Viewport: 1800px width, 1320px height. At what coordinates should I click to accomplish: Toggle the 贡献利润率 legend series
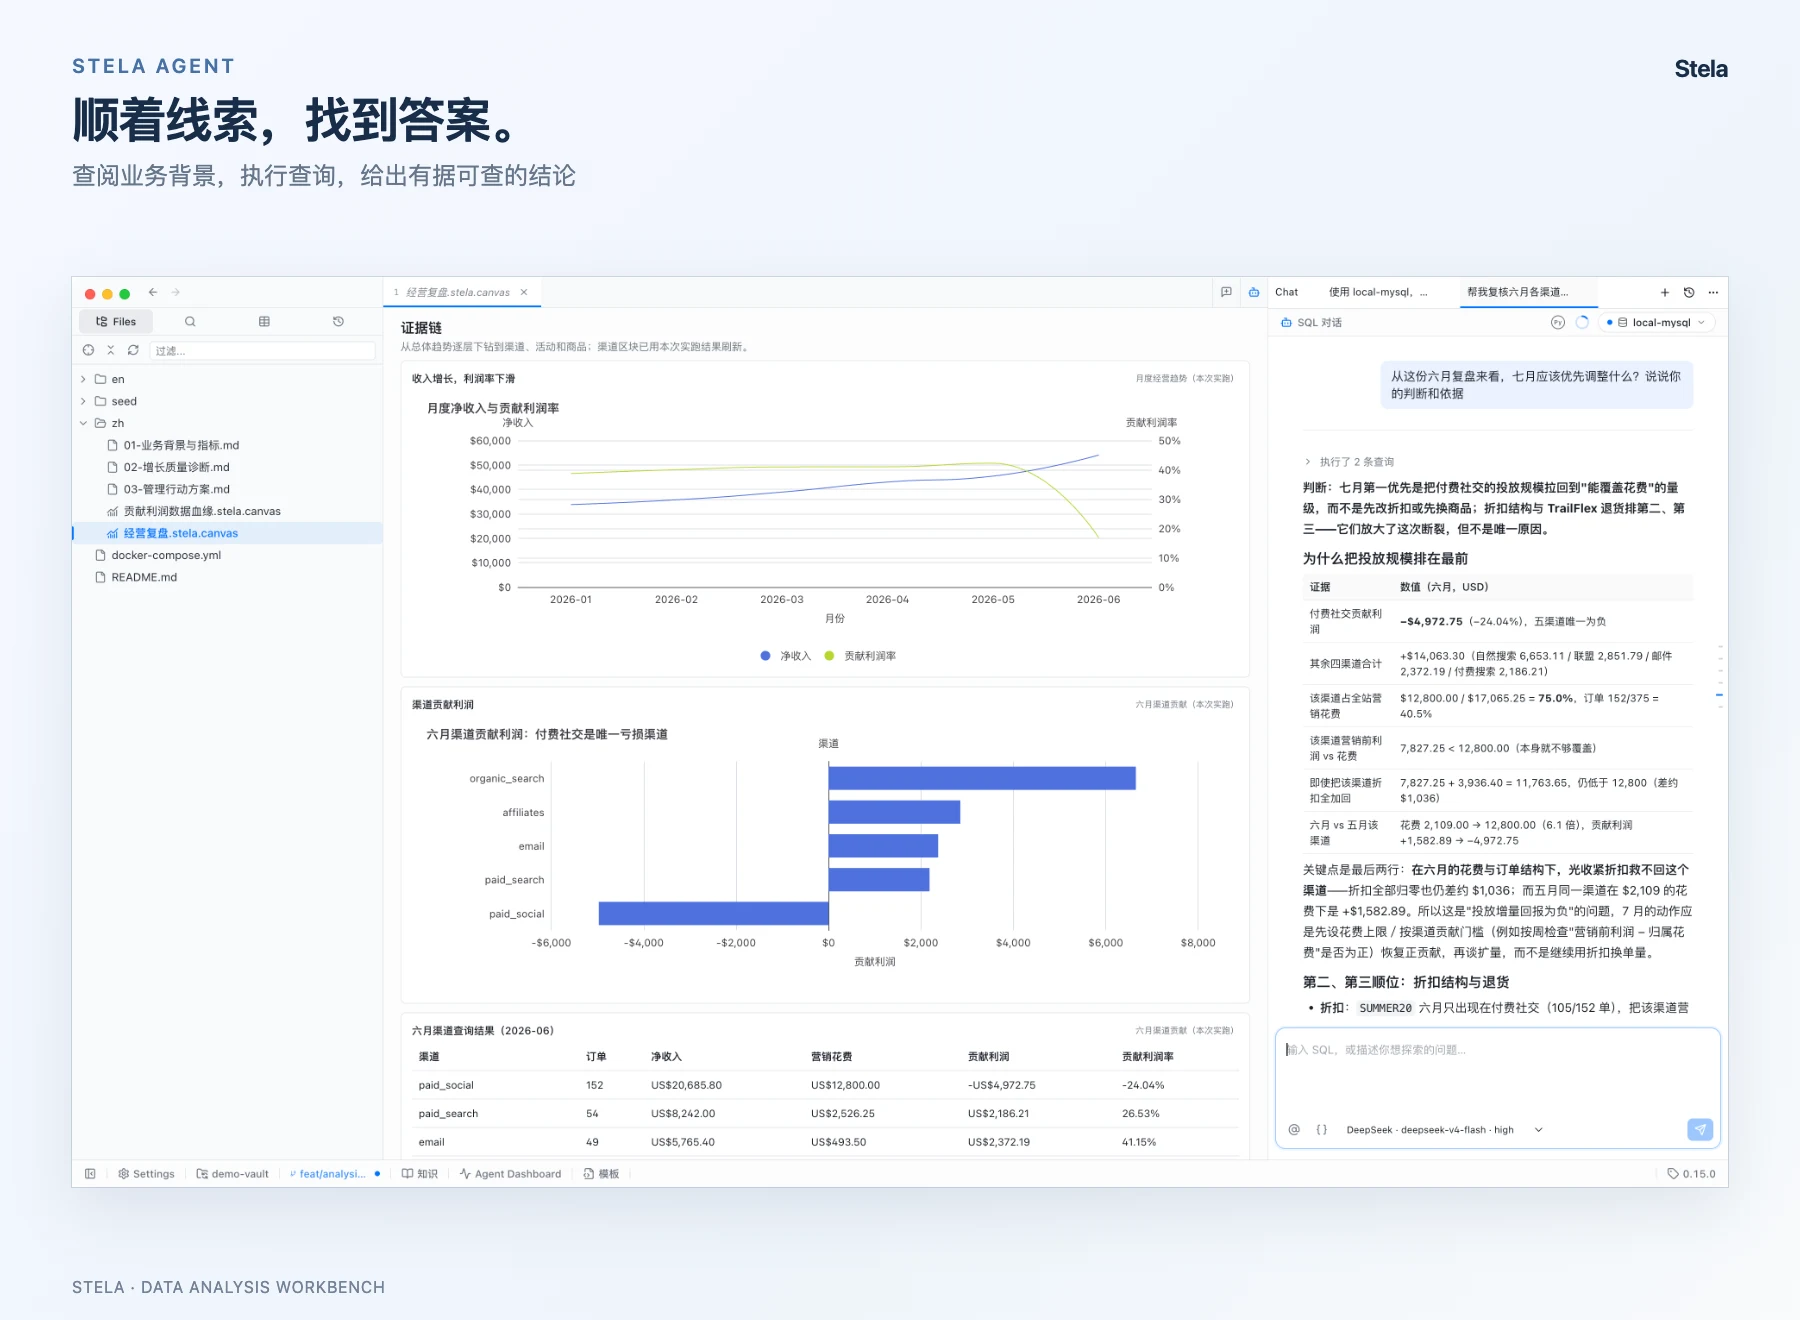860,656
